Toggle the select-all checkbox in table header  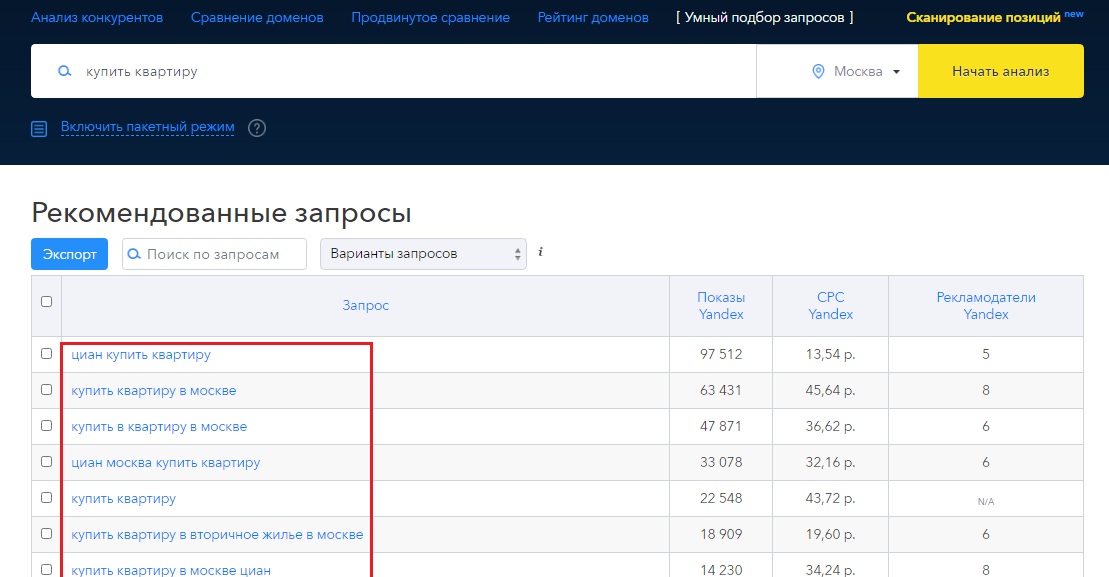[x=47, y=302]
